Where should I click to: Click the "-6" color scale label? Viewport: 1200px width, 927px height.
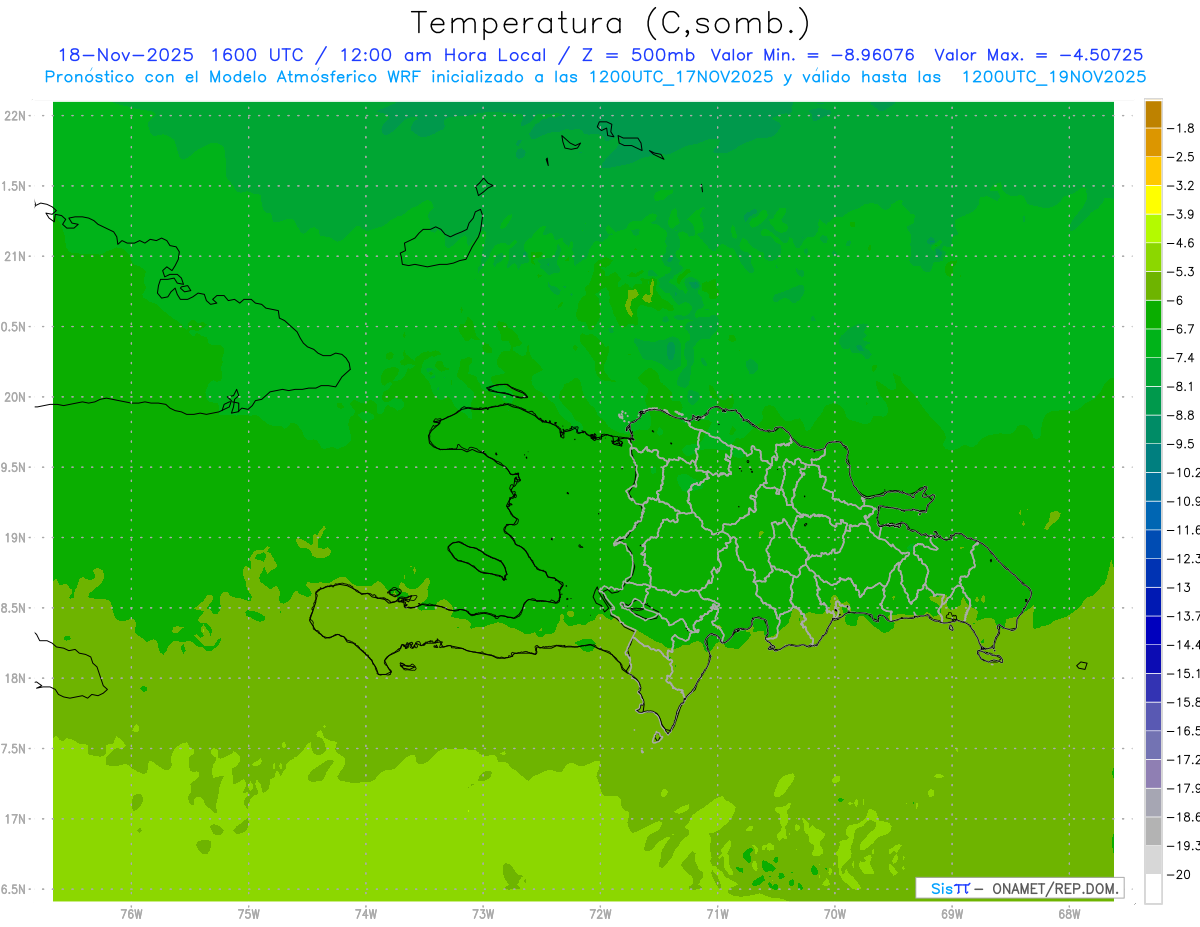point(1176,301)
